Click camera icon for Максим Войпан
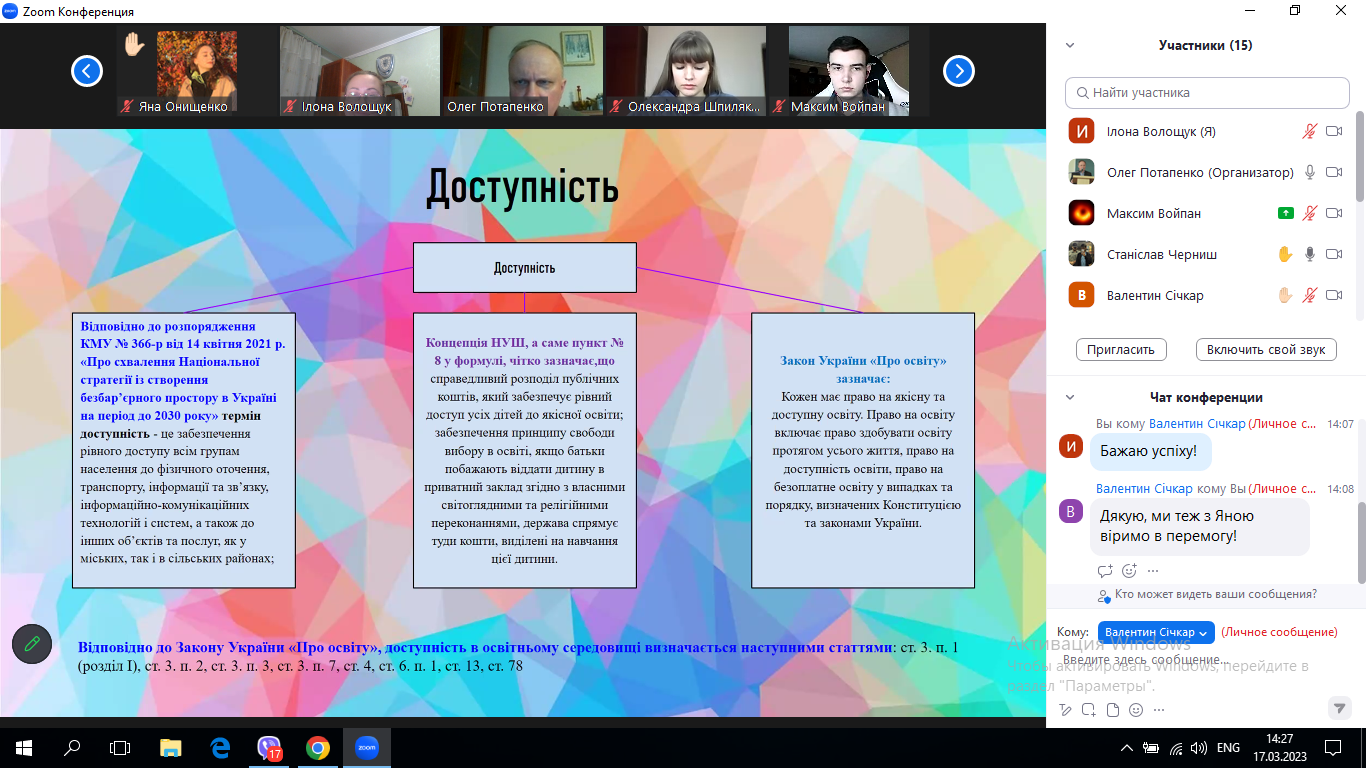1366x768 pixels. coord(1334,213)
